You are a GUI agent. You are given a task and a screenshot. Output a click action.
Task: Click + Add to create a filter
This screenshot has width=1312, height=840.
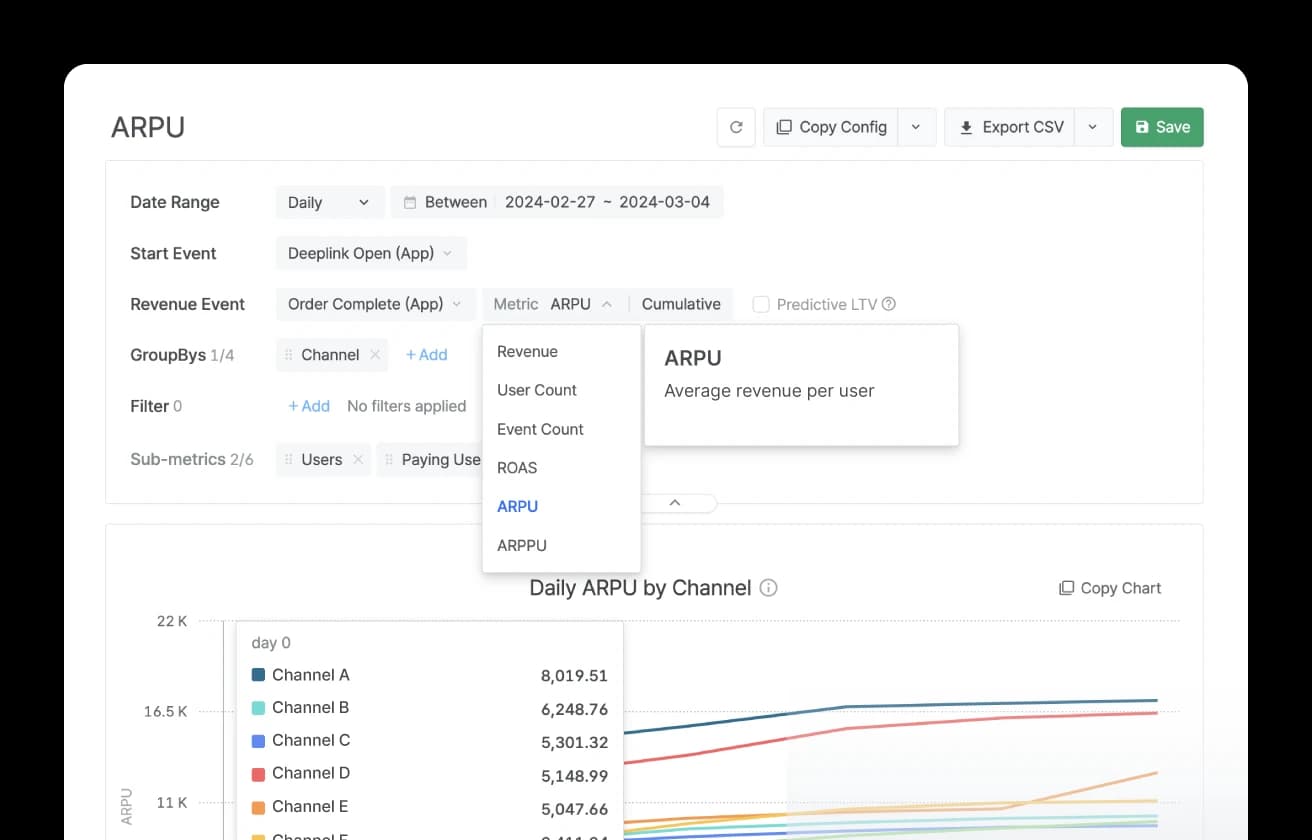click(x=308, y=406)
